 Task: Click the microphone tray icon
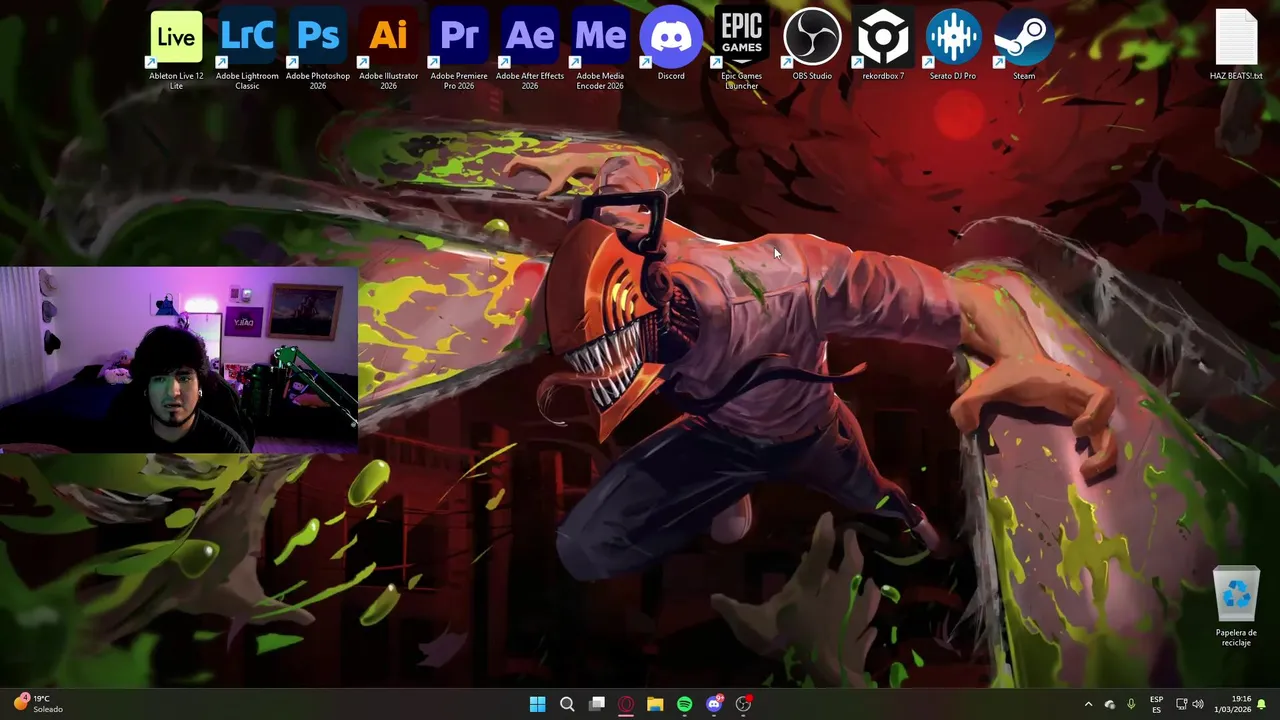(1131, 704)
